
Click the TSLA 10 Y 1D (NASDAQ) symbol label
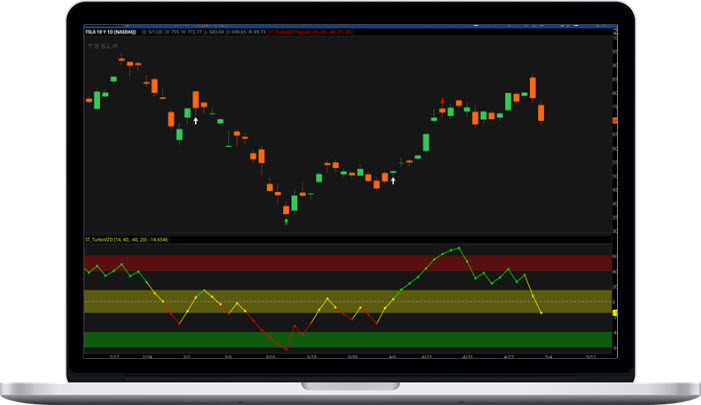[x=112, y=32]
